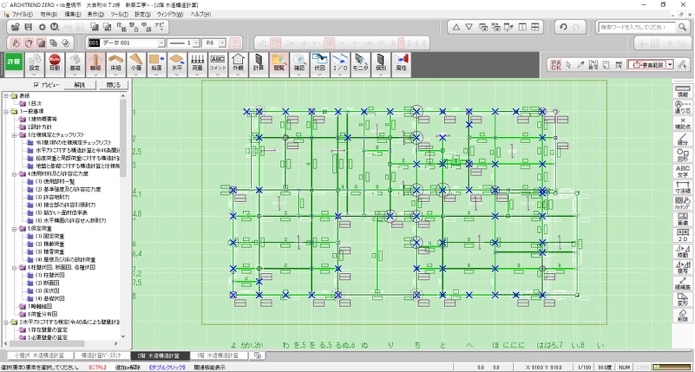Screen dimensions: 695x372
Task: Open the ヘルプ menu
Action: pyautogui.click(x=200, y=14)
